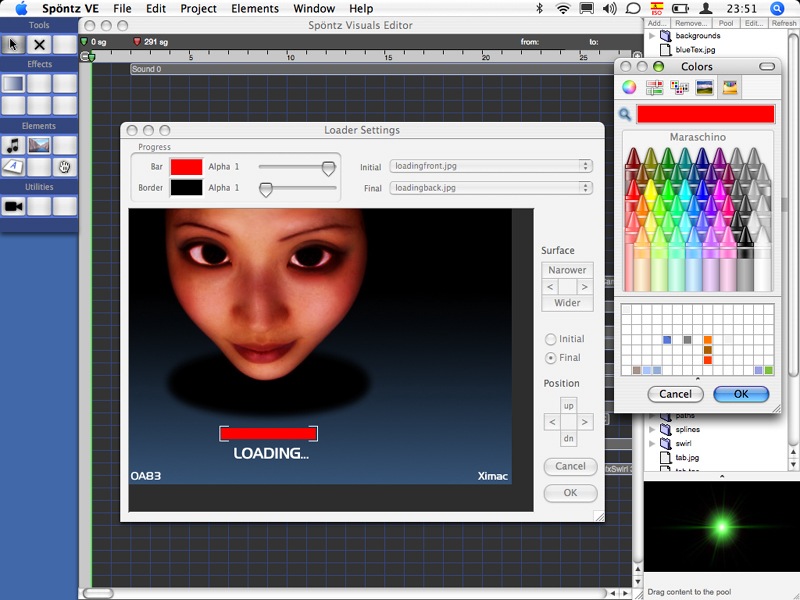Open the Final image dropdown loadingback.jpg
This screenshot has width=800, height=600.
coord(490,188)
